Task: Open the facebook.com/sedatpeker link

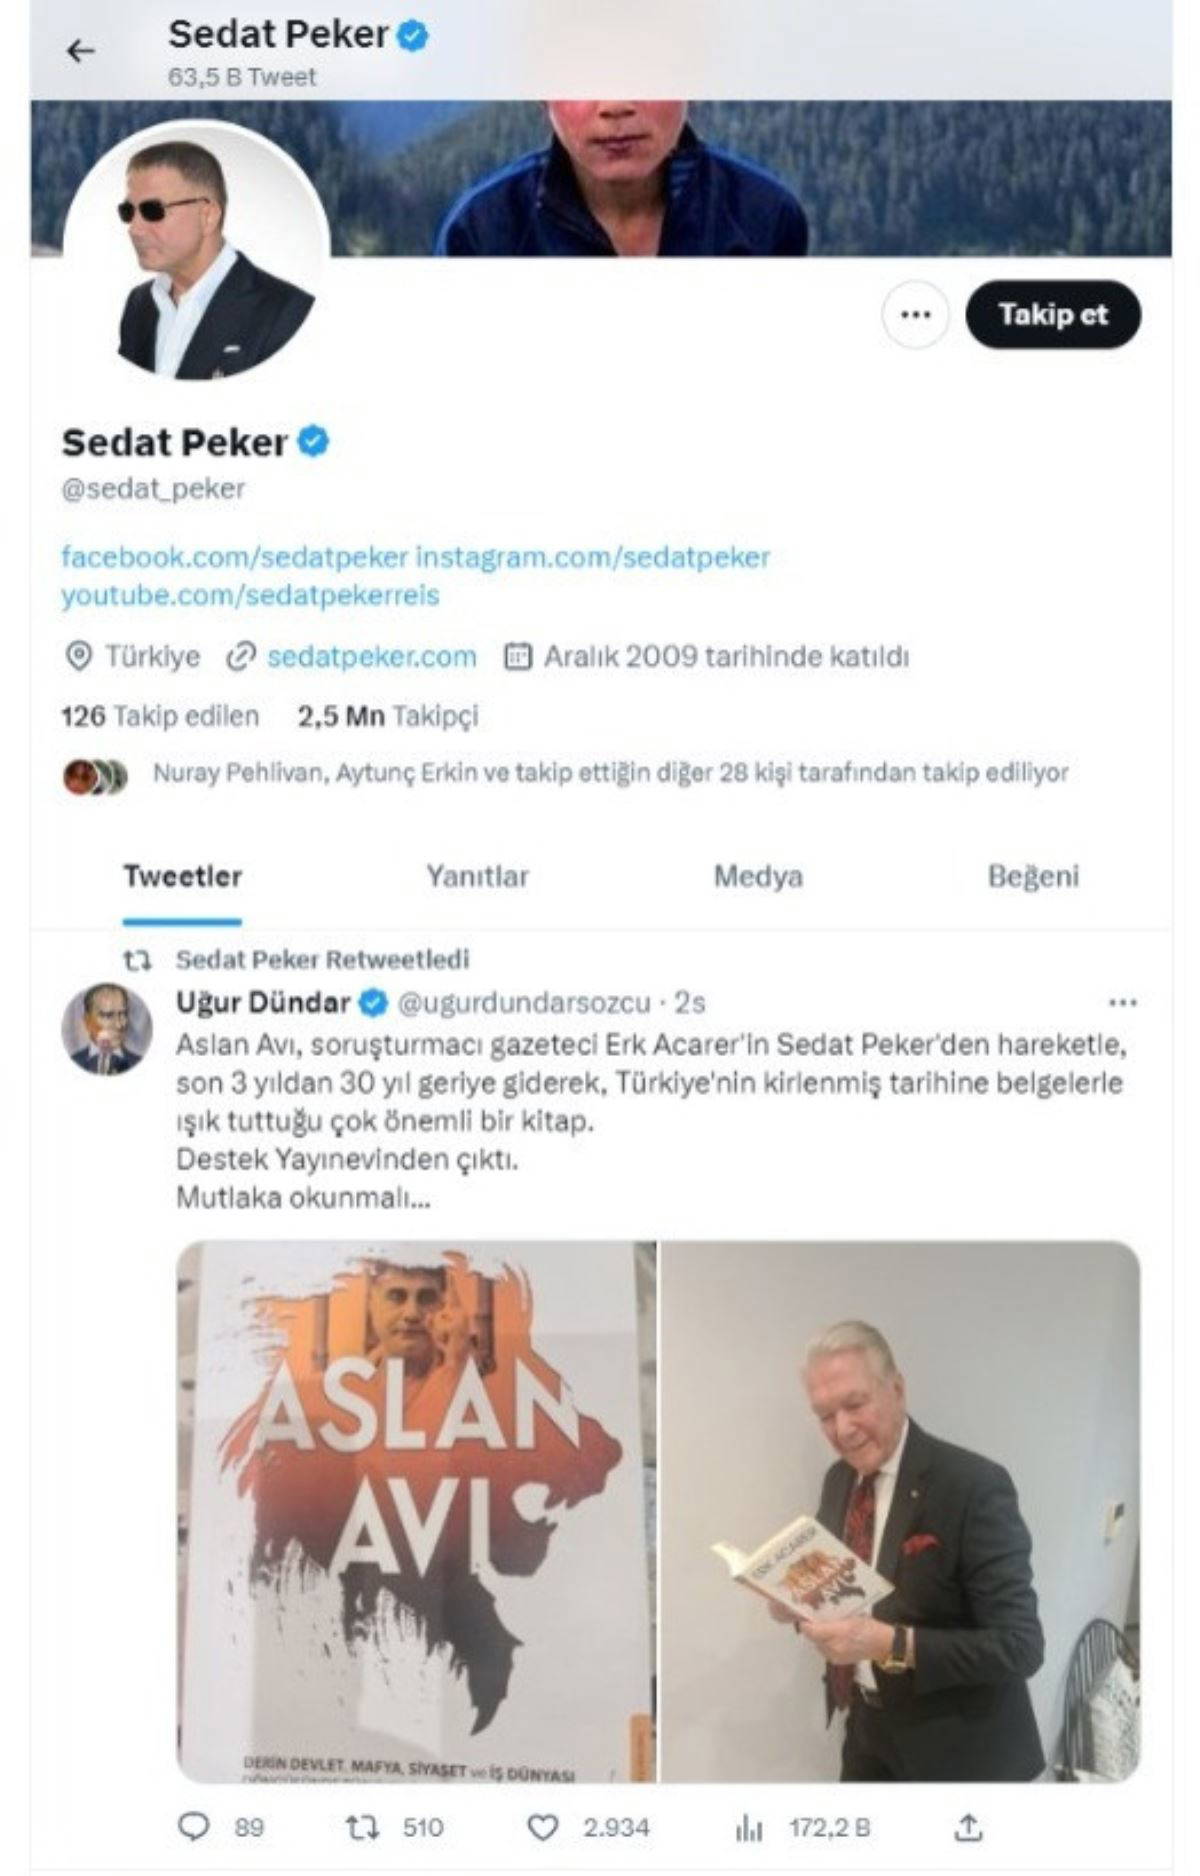Action: click(235, 557)
